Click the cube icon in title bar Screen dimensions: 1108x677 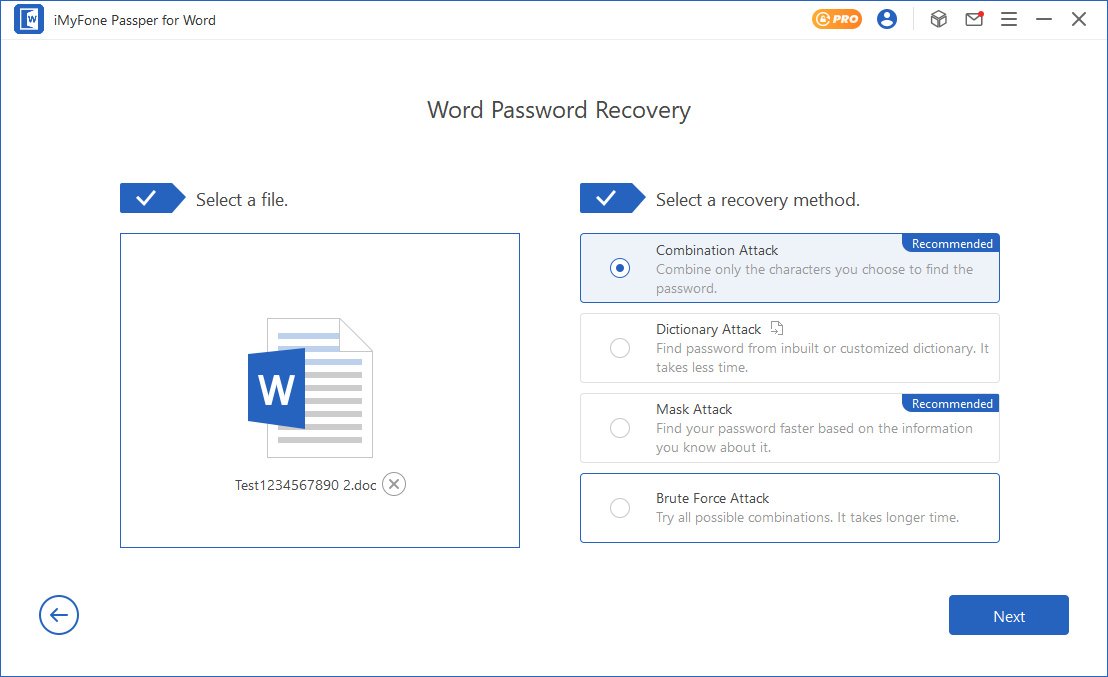click(938, 19)
